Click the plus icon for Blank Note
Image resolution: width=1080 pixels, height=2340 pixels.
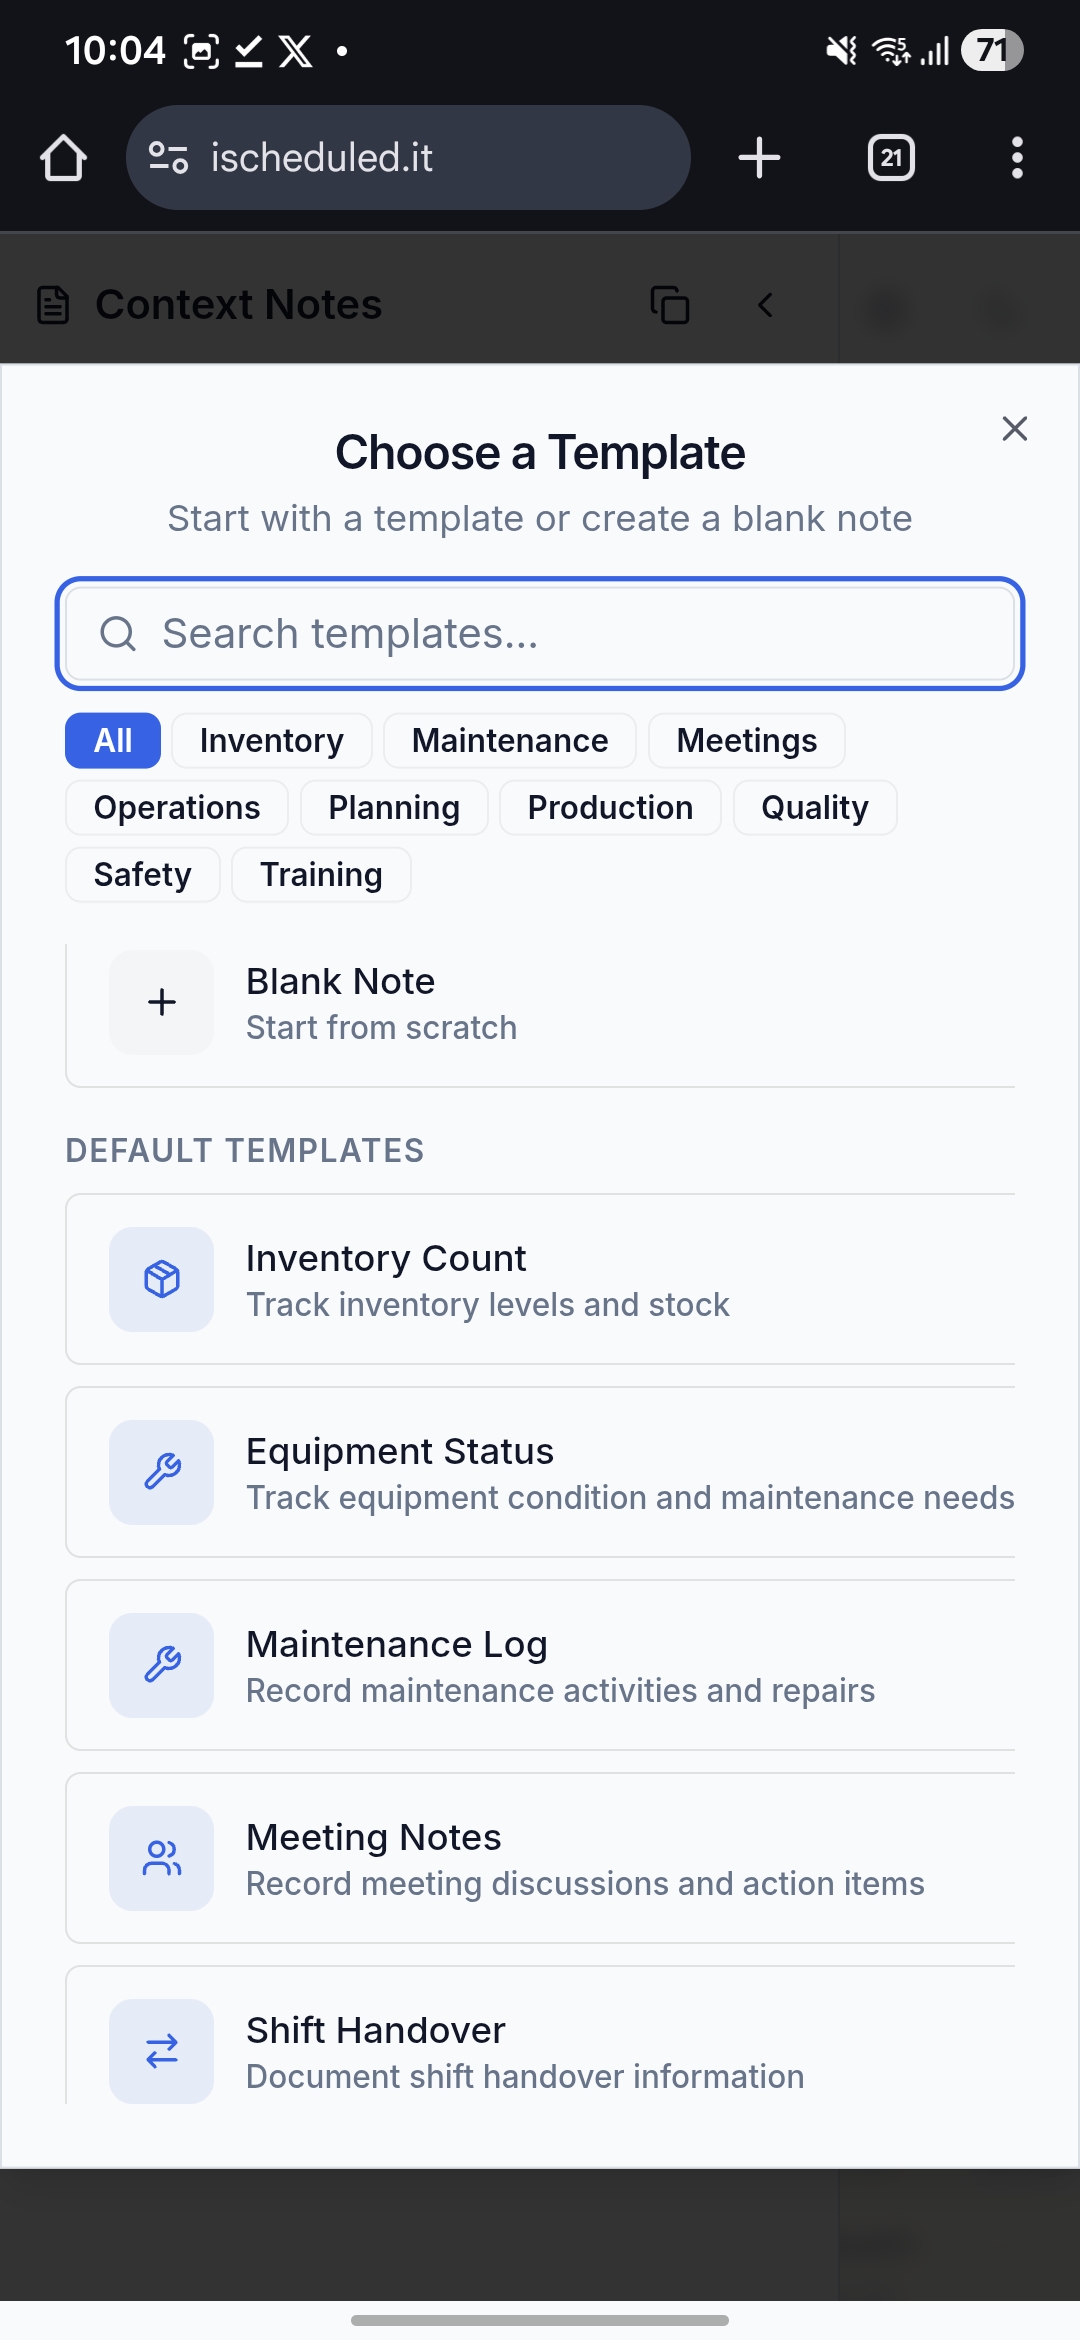click(161, 1002)
